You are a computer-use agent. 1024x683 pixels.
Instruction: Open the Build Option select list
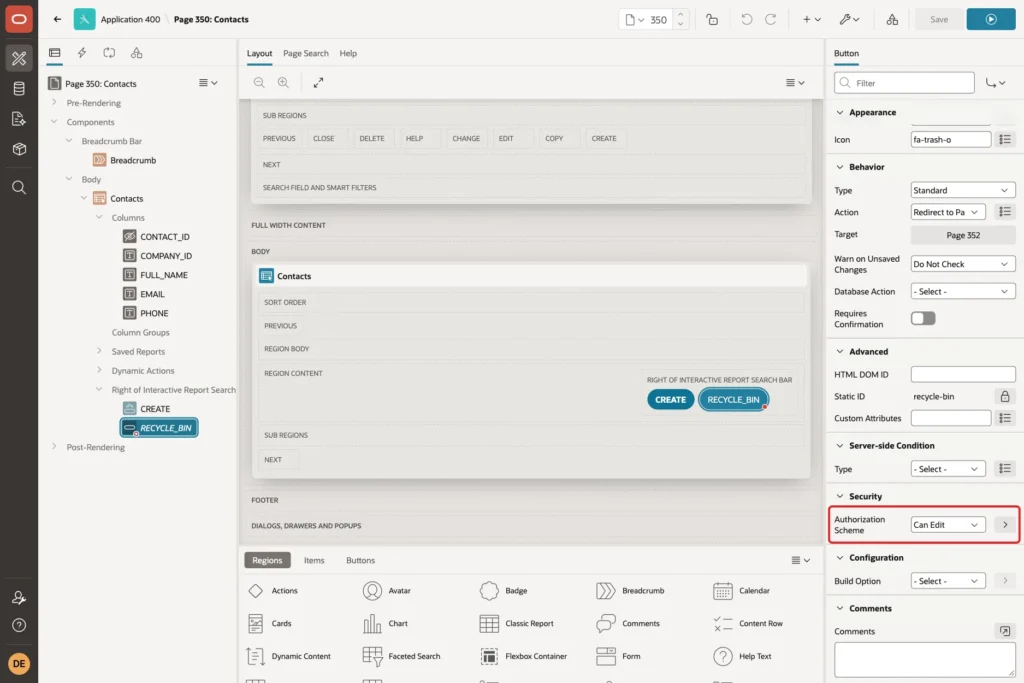pos(948,580)
